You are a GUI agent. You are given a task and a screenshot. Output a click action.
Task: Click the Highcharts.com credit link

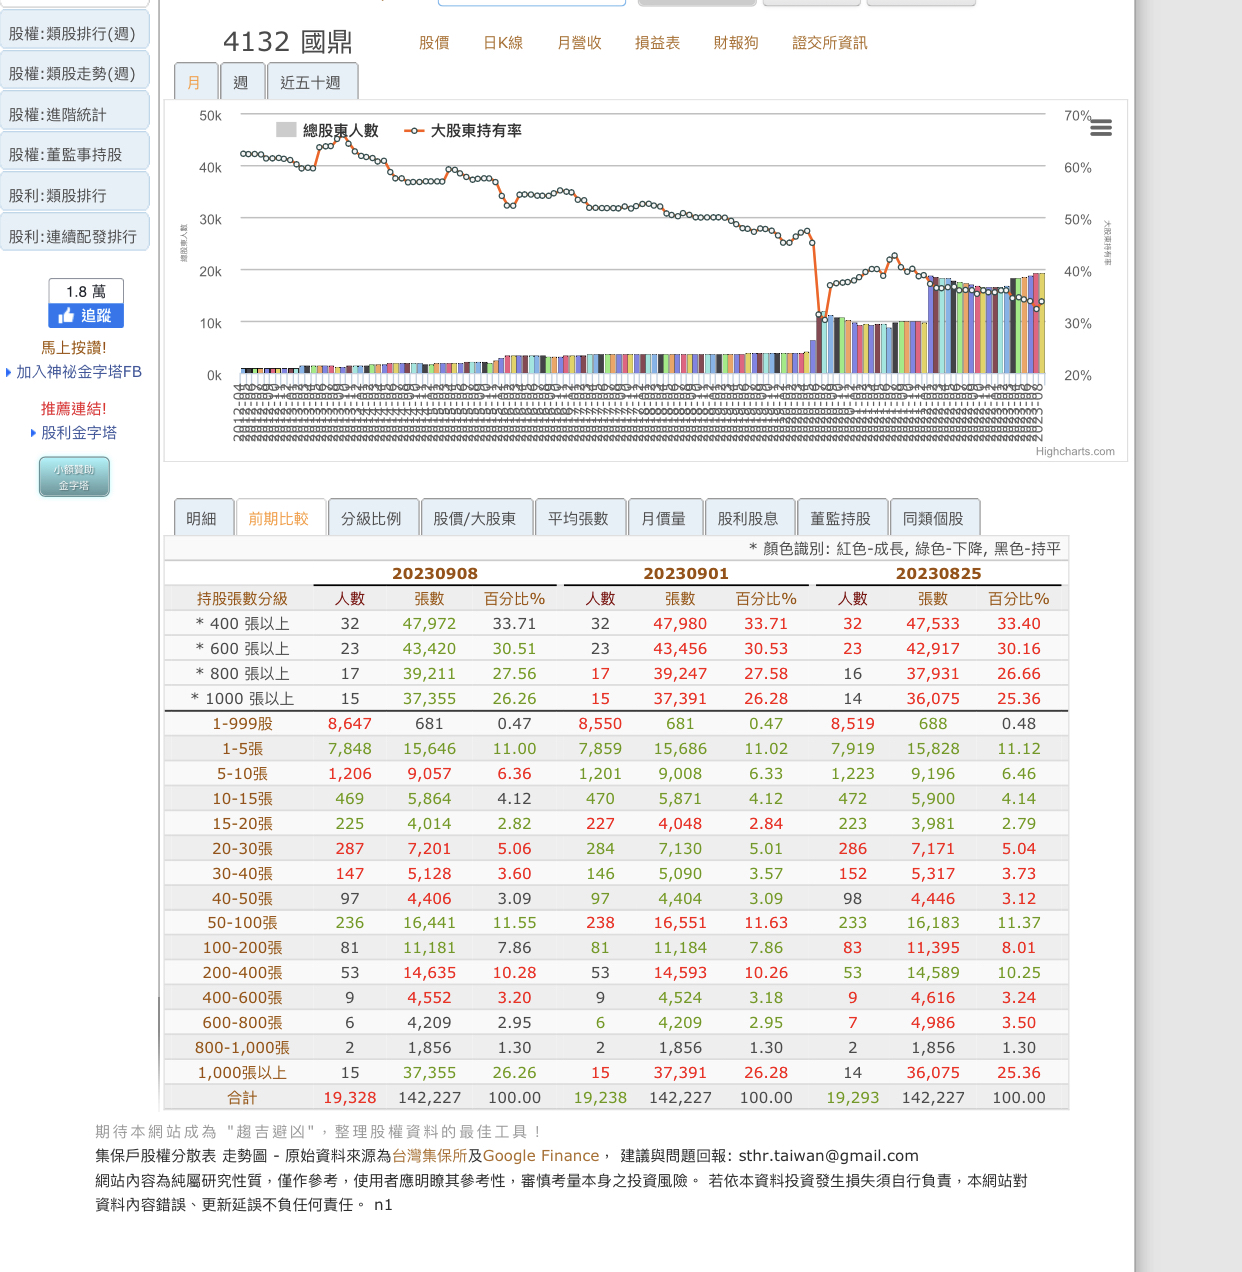1075,451
